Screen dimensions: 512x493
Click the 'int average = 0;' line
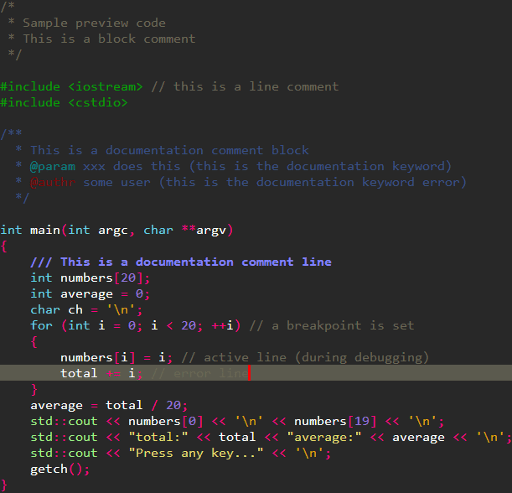coord(90,294)
